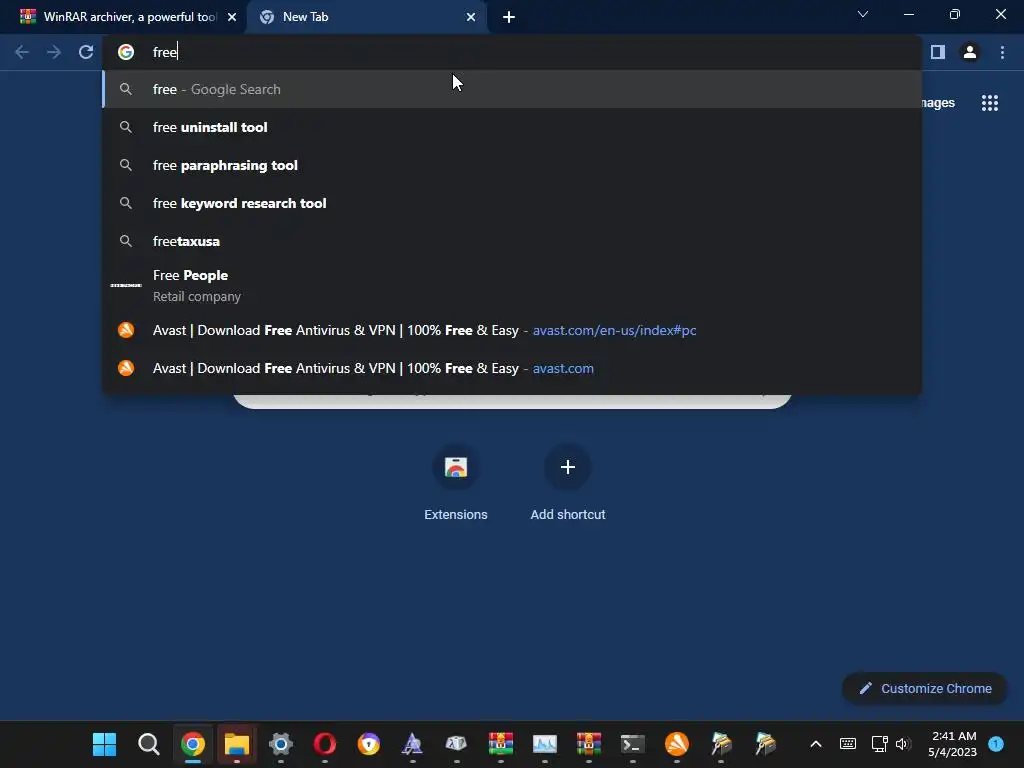The height and width of the screenshot is (768, 1024).
Task: Show hidden system tray icons
Action: pyautogui.click(x=816, y=744)
